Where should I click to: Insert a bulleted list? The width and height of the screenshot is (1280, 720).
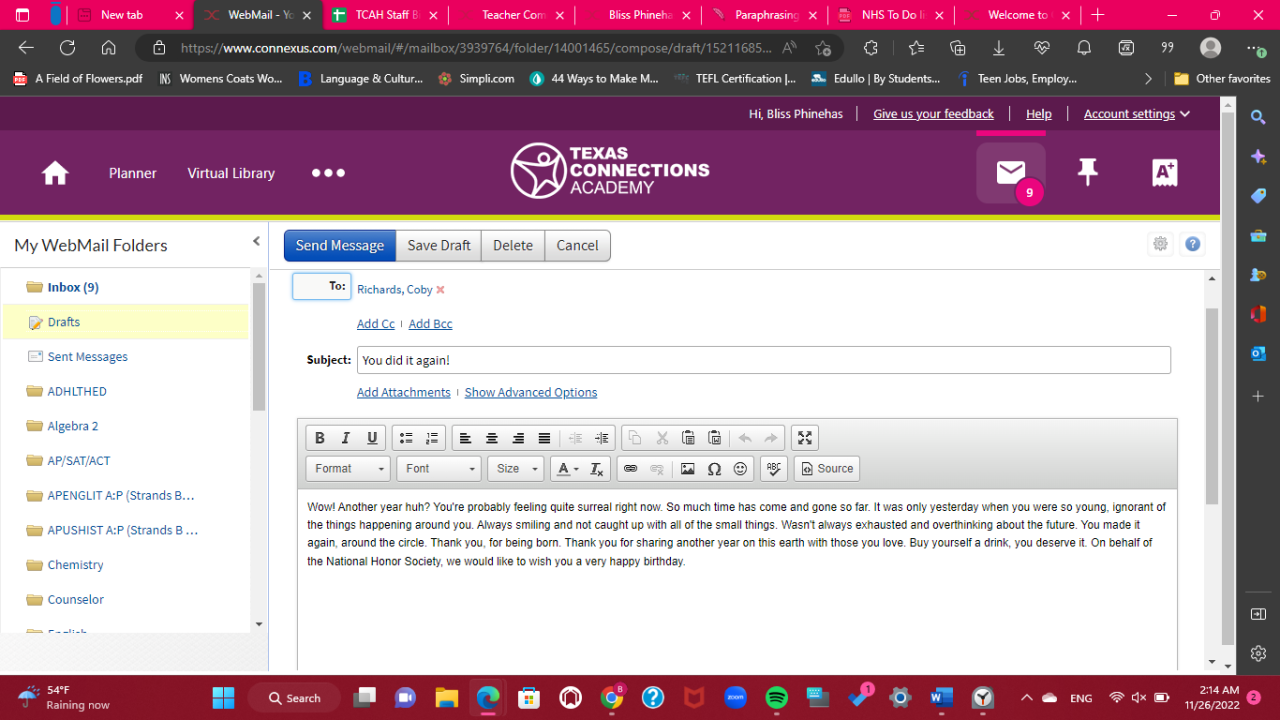click(x=406, y=438)
